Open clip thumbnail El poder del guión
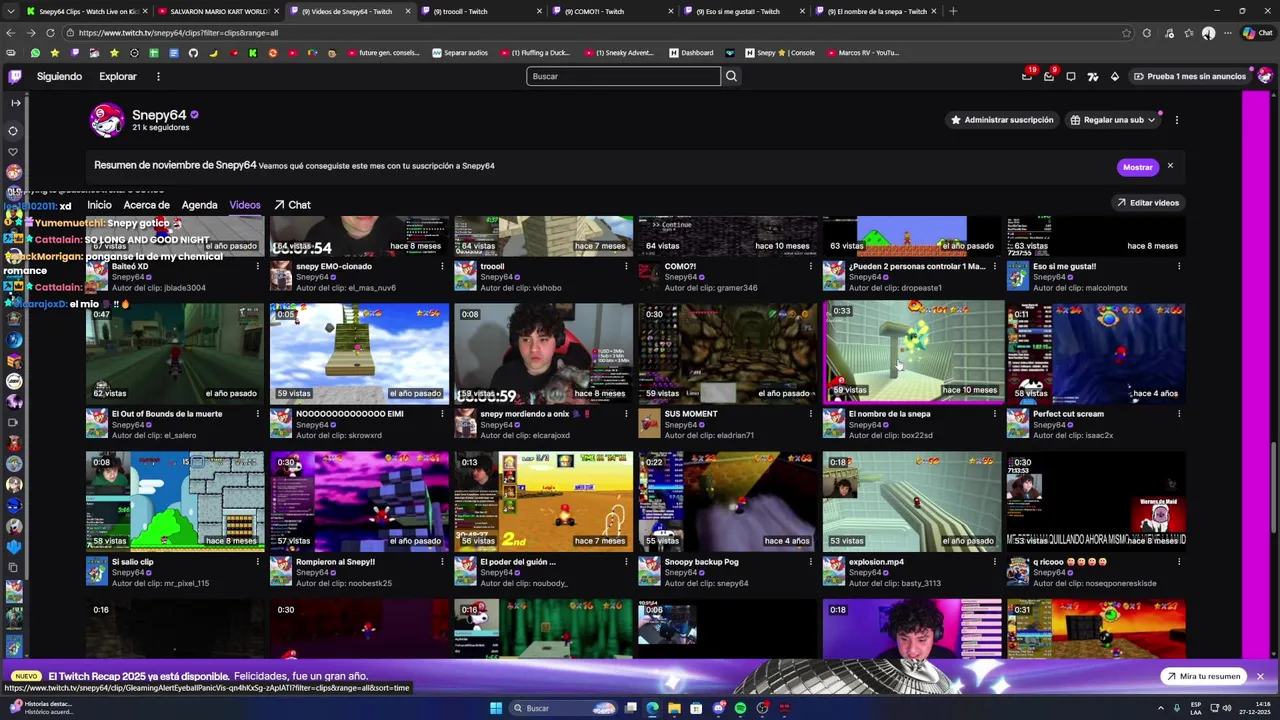The width and height of the screenshot is (1280, 720). tap(544, 500)
